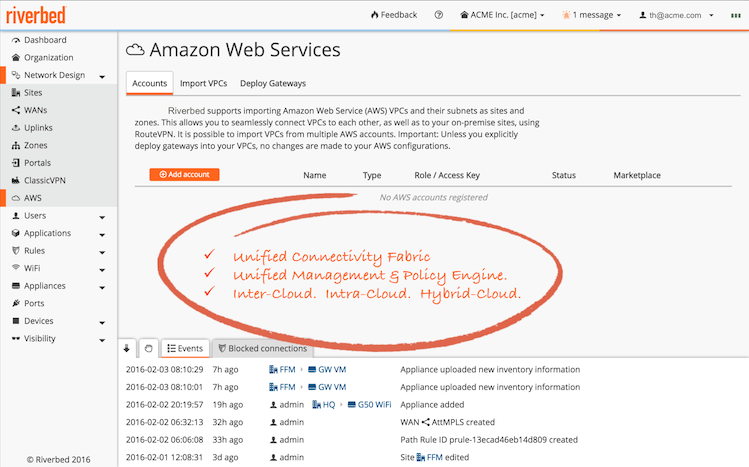Open Uplinks from sidebar
749x467 pixels.
pyautogui.click(x=38, y=127)
